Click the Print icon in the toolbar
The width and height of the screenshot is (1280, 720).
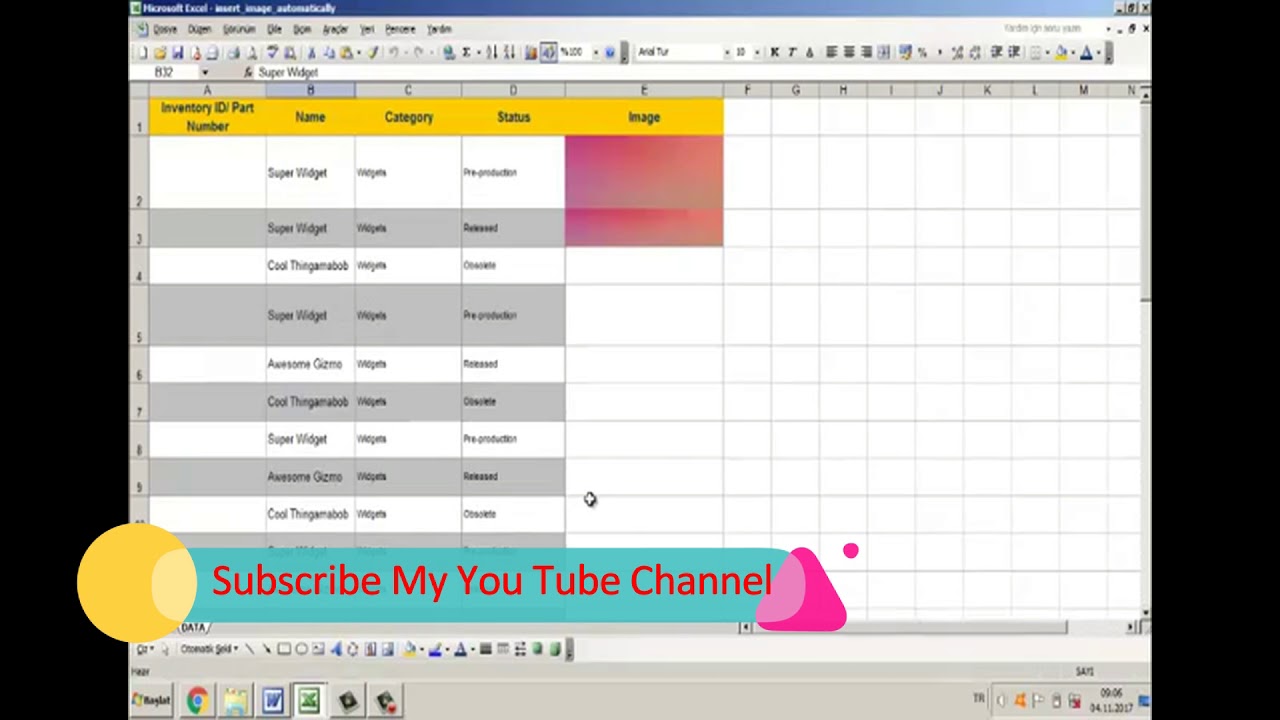(x=234, y=52)
